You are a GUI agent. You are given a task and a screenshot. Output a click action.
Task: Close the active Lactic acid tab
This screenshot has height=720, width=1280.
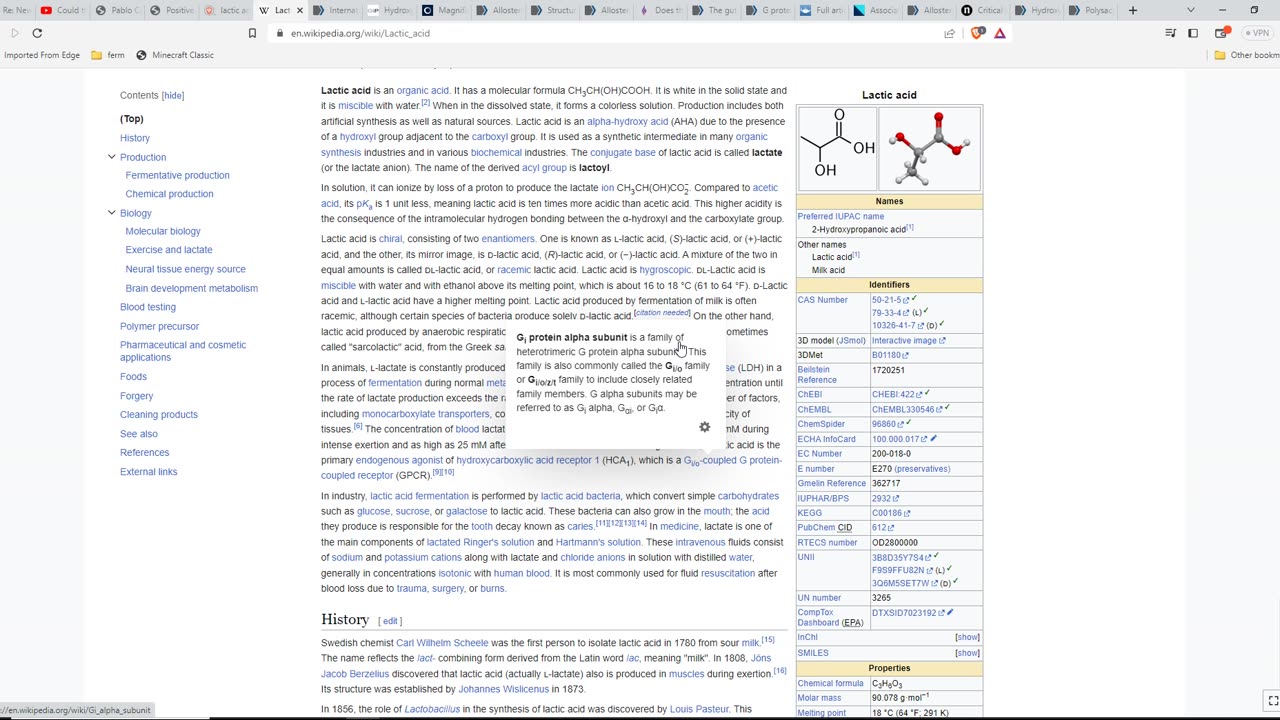tap(299, 10)
